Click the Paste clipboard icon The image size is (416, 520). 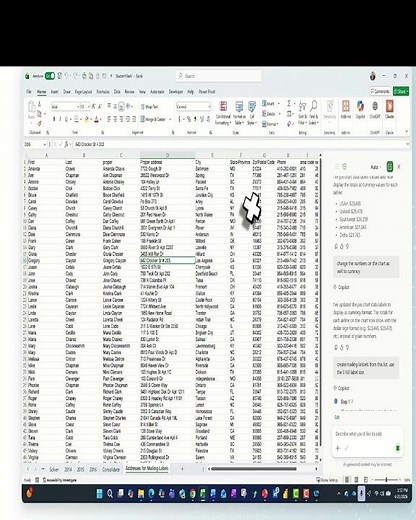point(31,107)
